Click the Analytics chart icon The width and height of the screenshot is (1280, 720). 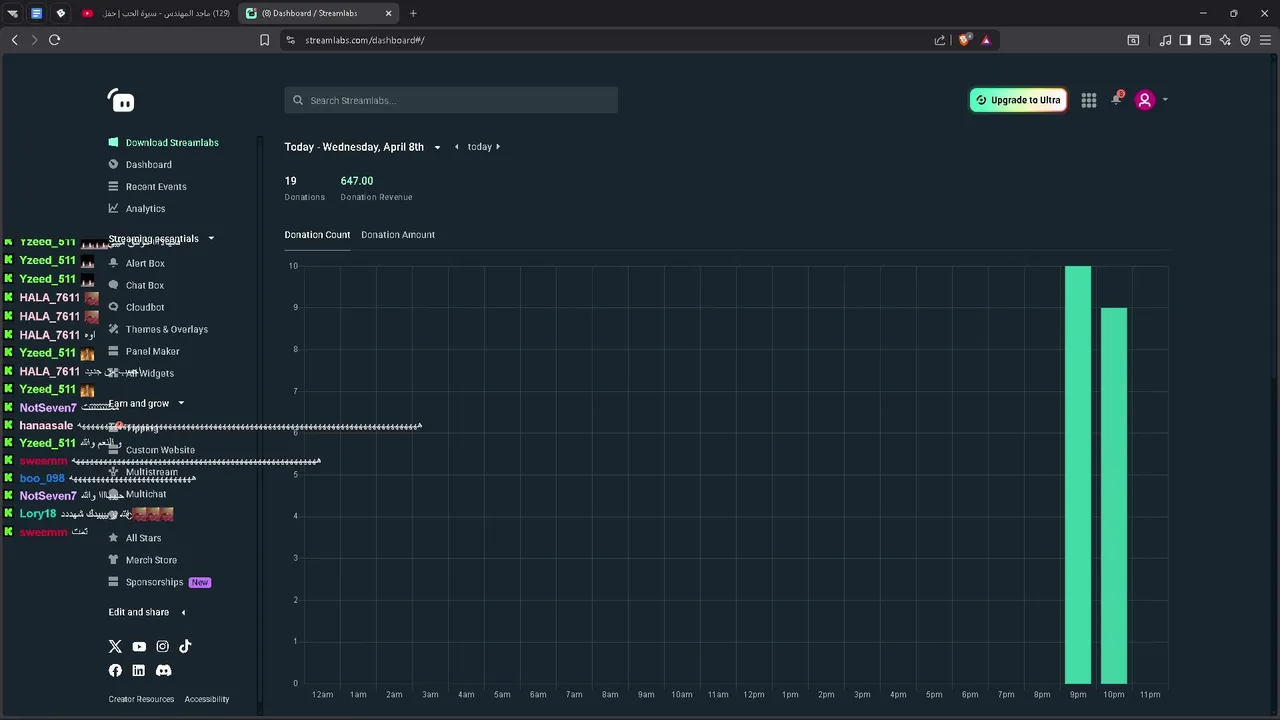pyautogui.click(x=113, y=208)
